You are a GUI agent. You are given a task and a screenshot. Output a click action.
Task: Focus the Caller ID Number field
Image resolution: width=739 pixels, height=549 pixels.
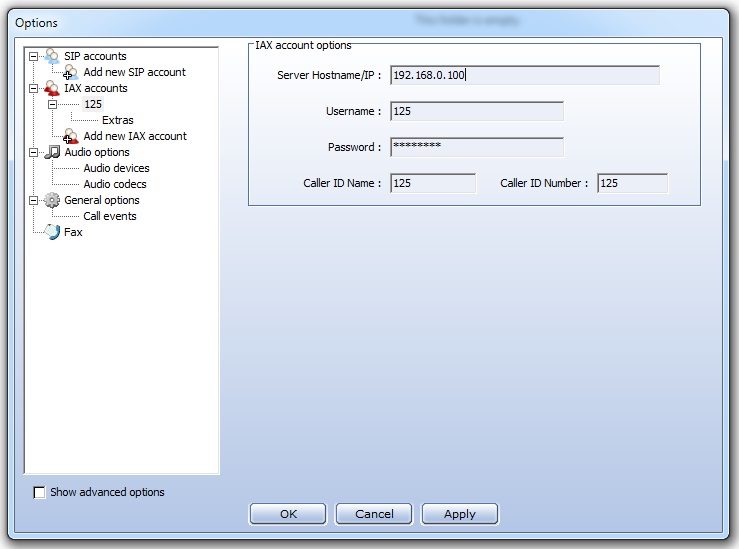[632, 183]
